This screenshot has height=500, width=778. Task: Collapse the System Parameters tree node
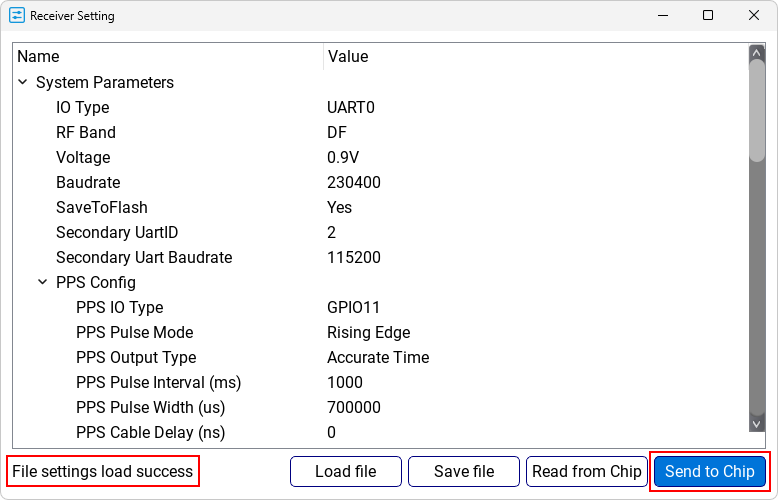23,83
